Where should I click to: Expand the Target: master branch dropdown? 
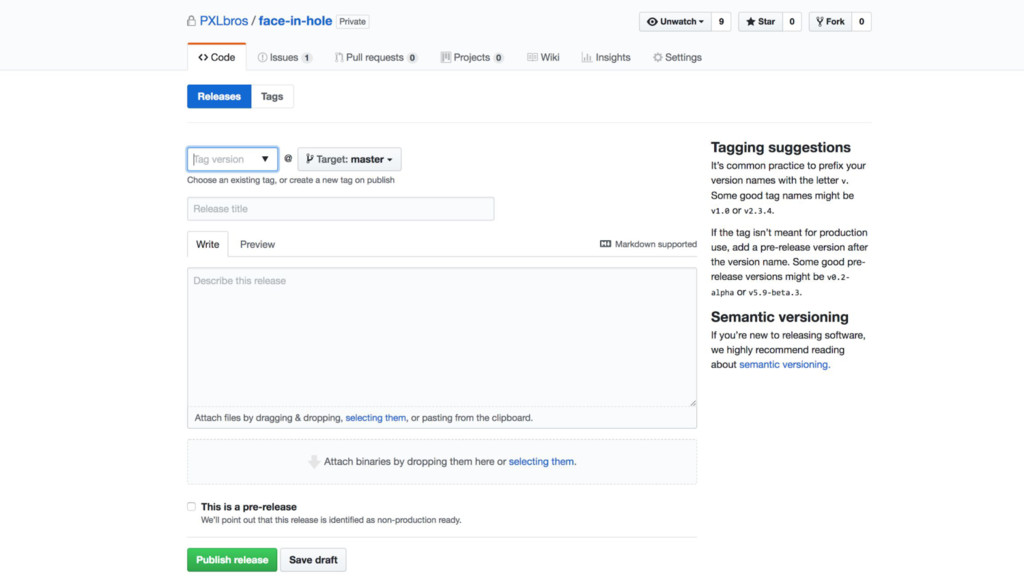pos(349,159)
